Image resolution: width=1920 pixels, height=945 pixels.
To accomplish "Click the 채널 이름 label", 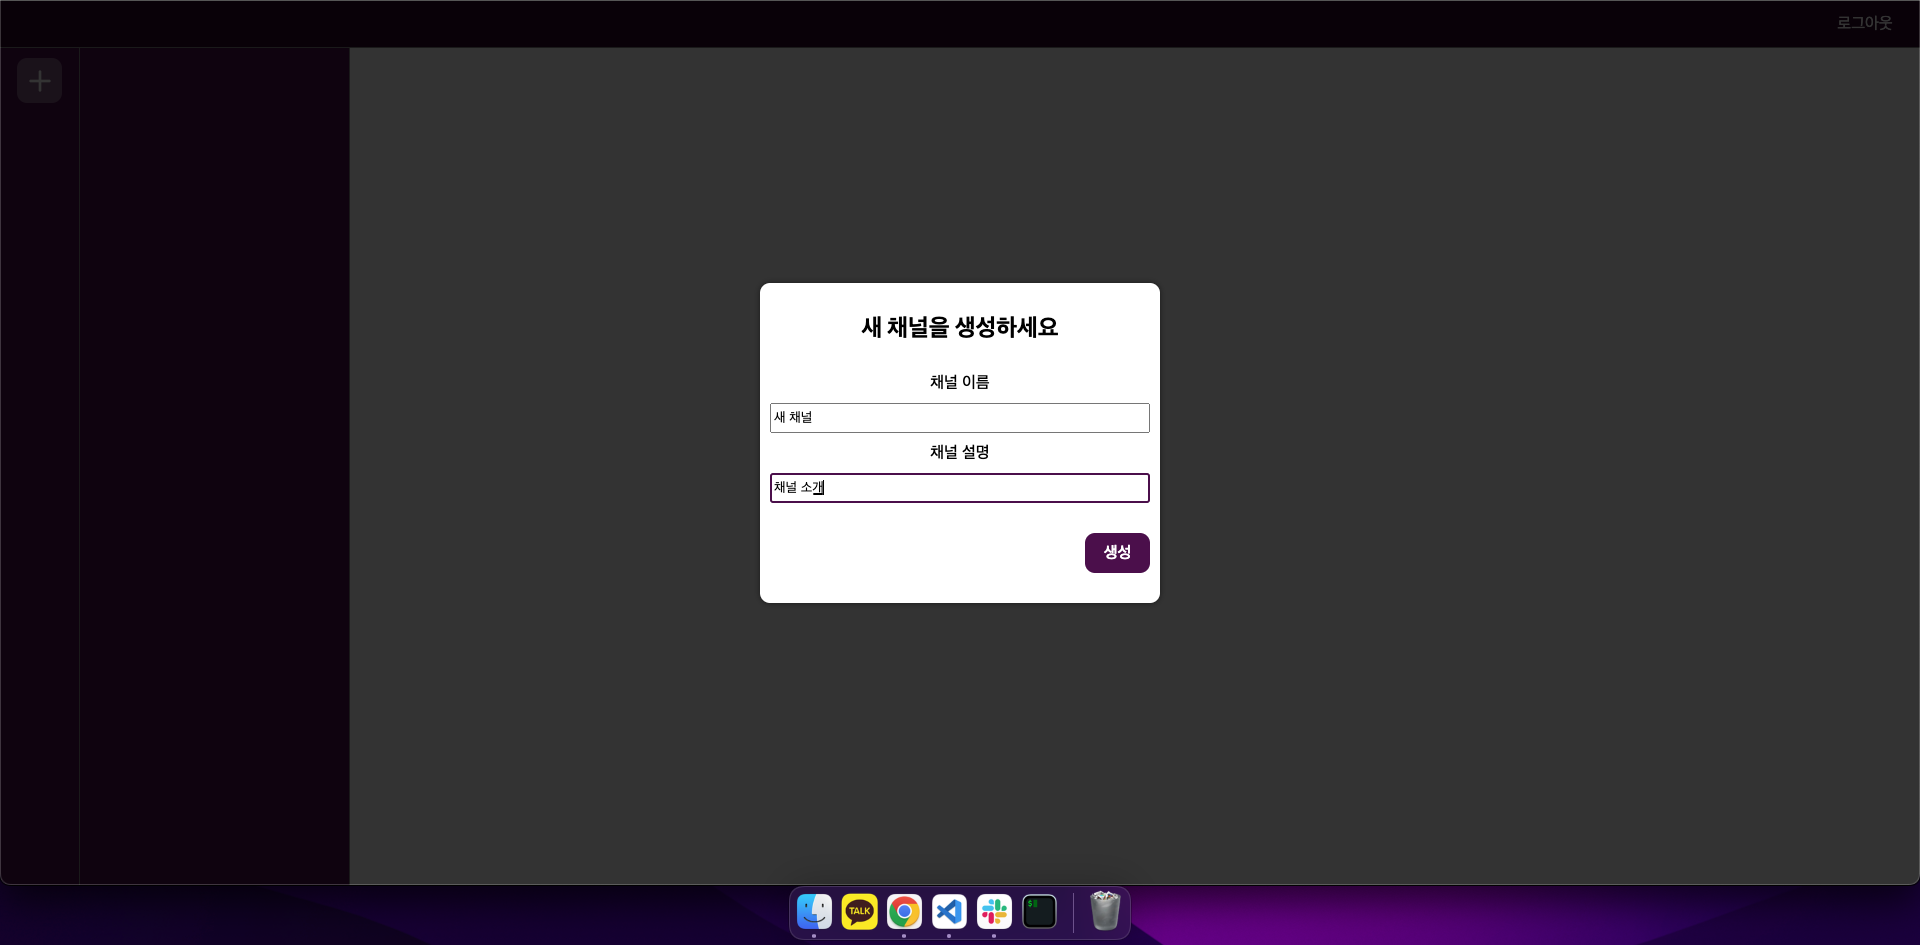I will (x=959, y=381).
